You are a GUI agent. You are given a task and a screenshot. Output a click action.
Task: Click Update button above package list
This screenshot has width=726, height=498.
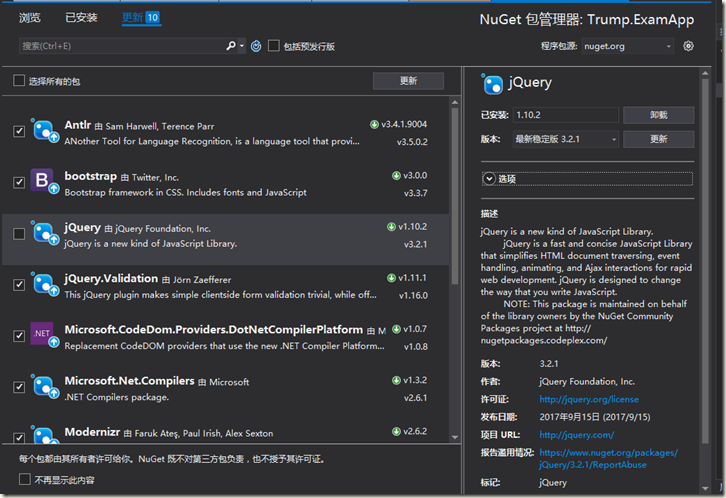(x=408, y=81)
